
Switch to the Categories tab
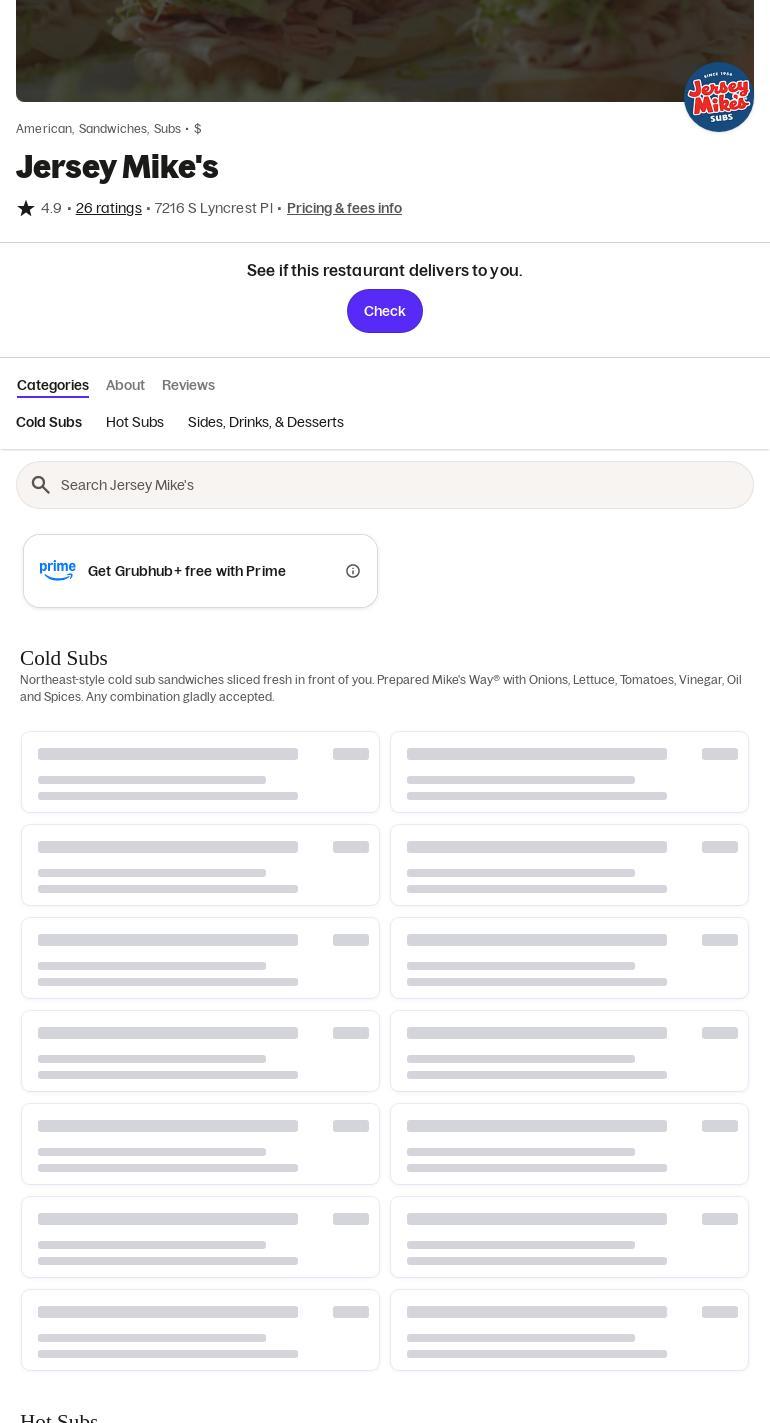click(x=53, y=385)
